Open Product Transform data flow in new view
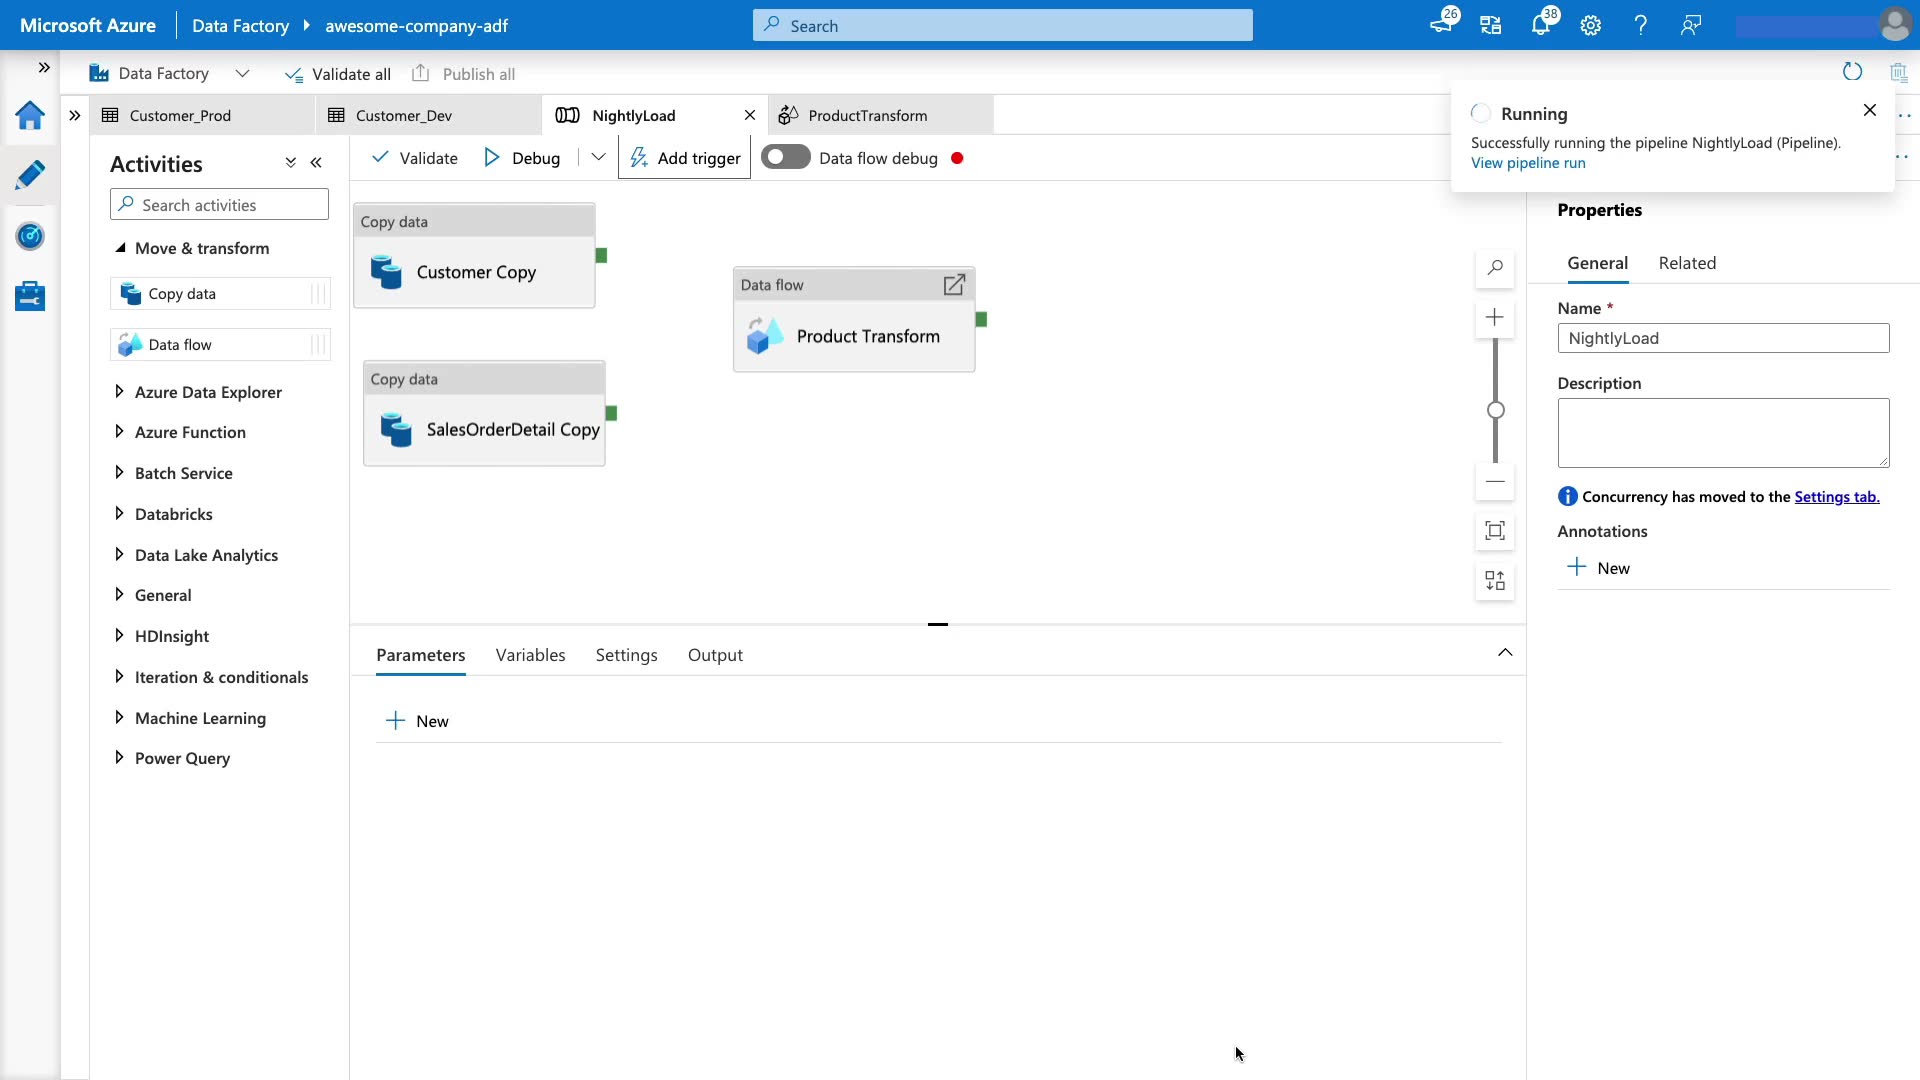This screenshot has width=1920, height=1080. coord(954,285)
